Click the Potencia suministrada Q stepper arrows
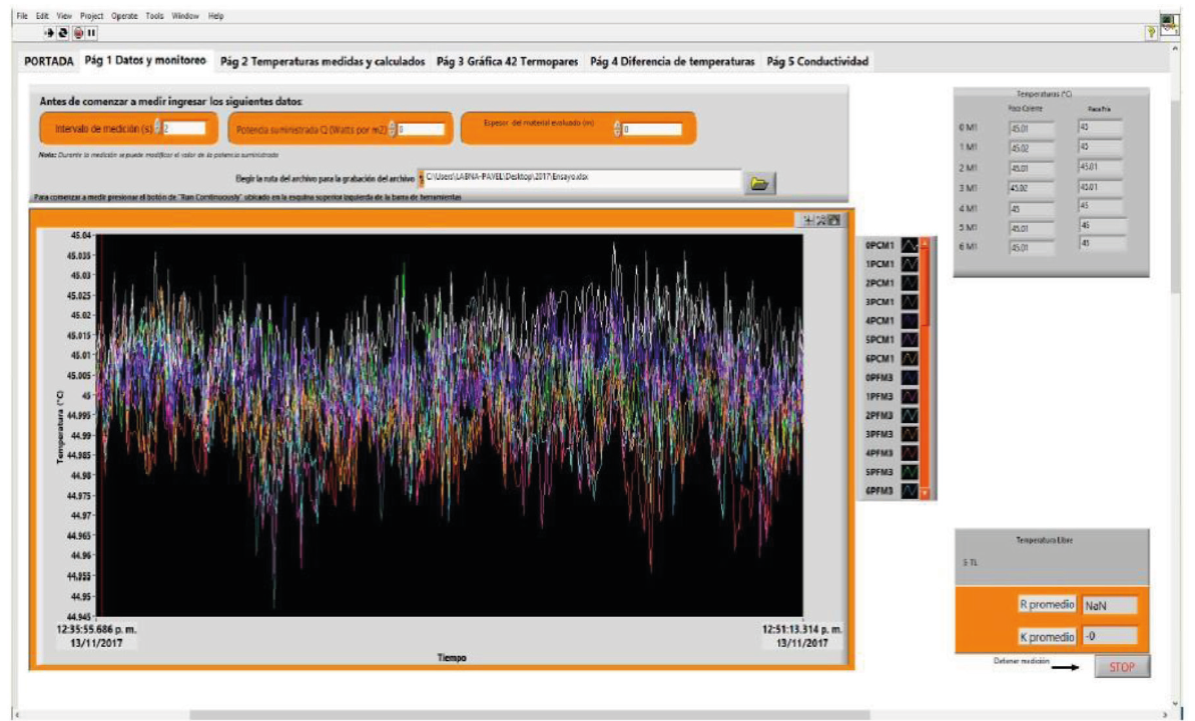The image size is (1195, 721). click(392, 129)
